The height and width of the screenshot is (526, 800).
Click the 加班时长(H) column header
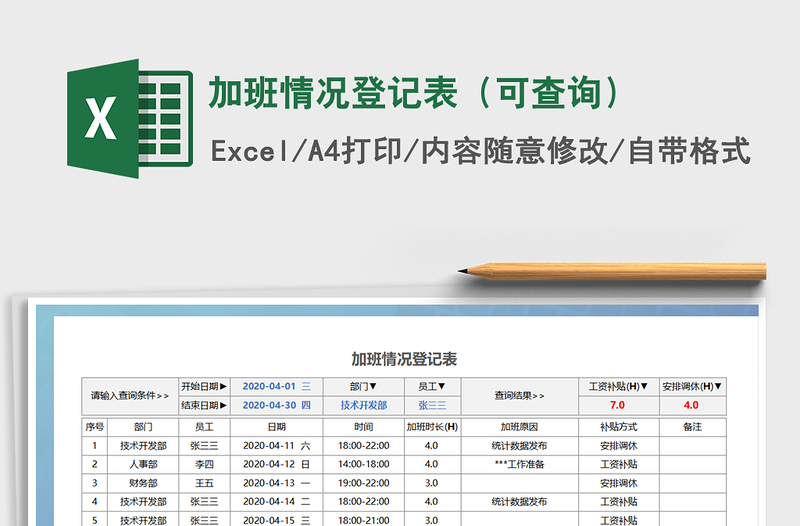(x=432, y=427)
